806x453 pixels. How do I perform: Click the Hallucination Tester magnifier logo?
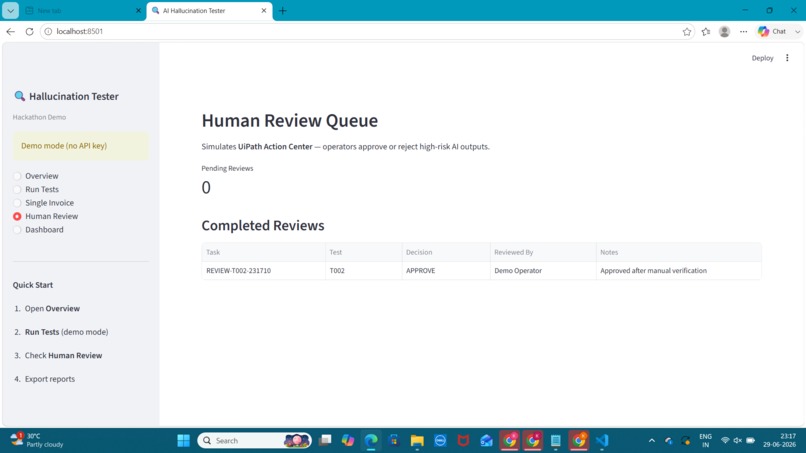point(20,96)
